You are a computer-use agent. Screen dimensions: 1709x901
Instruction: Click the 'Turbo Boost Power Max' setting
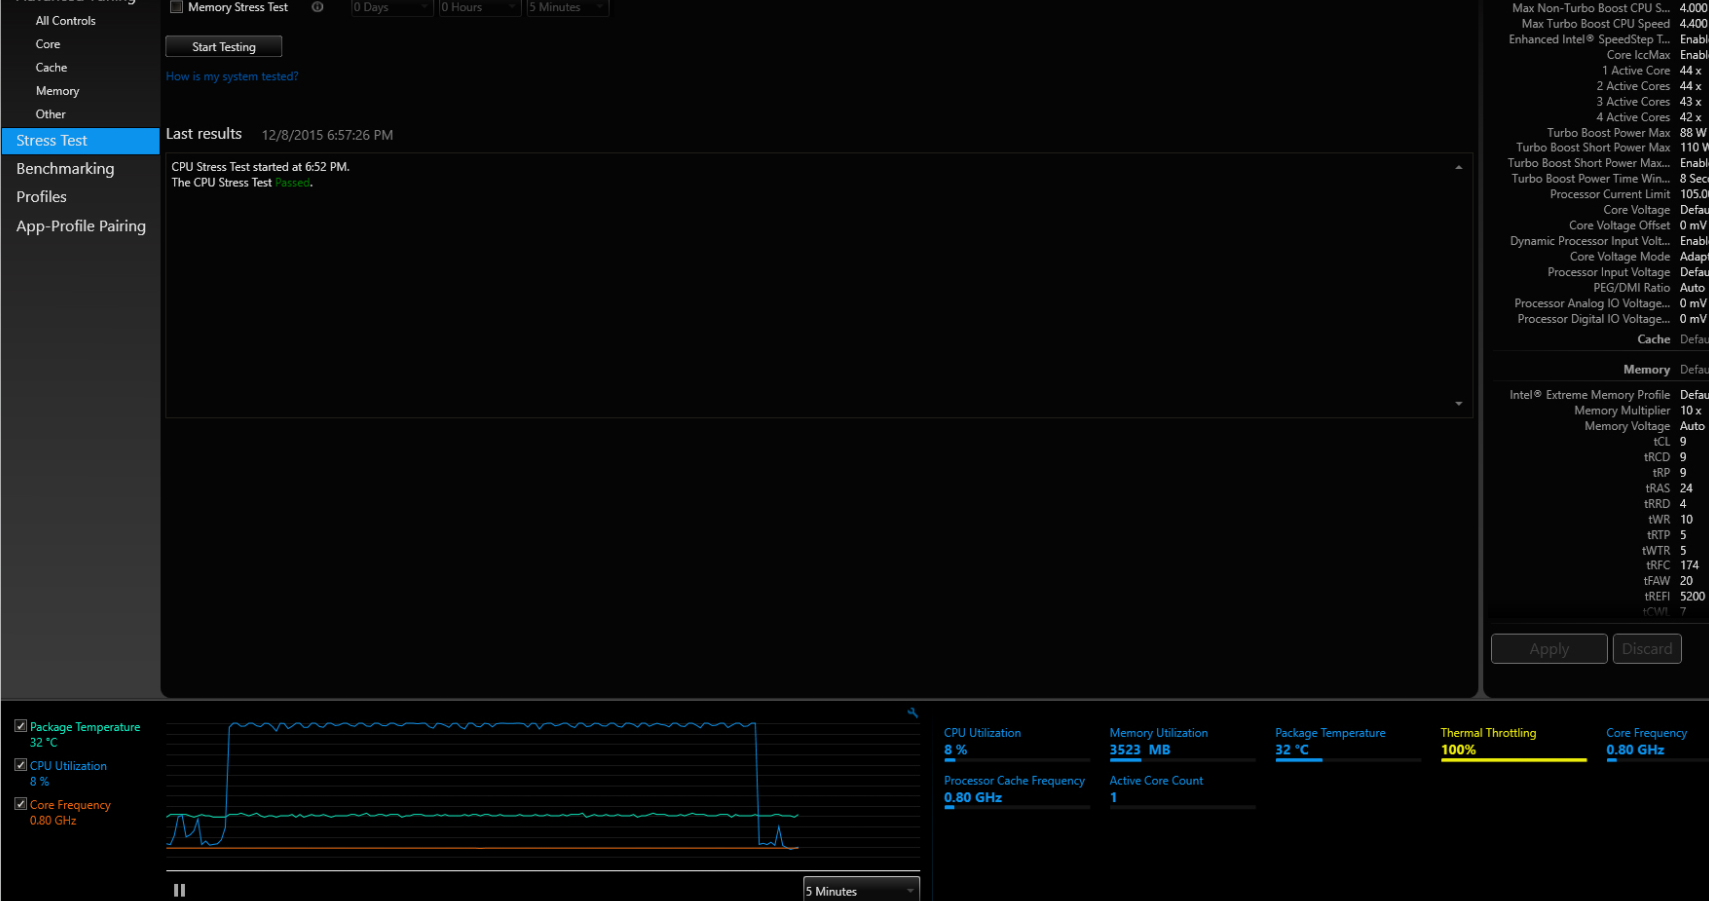[1627, 133]
